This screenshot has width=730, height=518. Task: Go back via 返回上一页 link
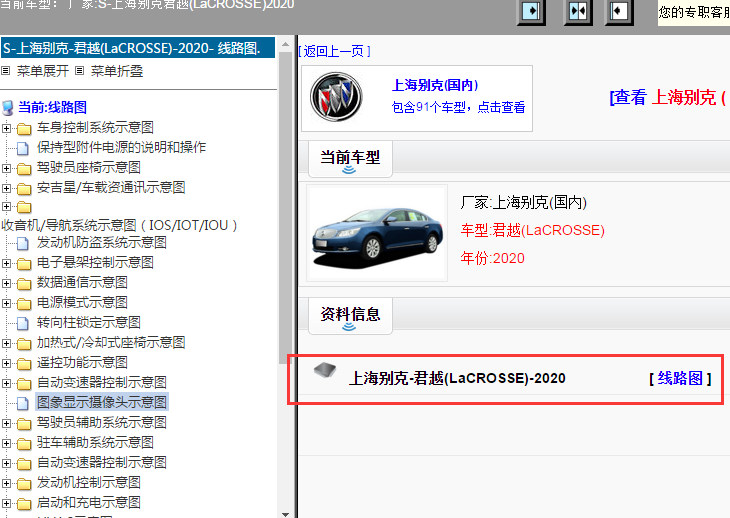(334, 51)
